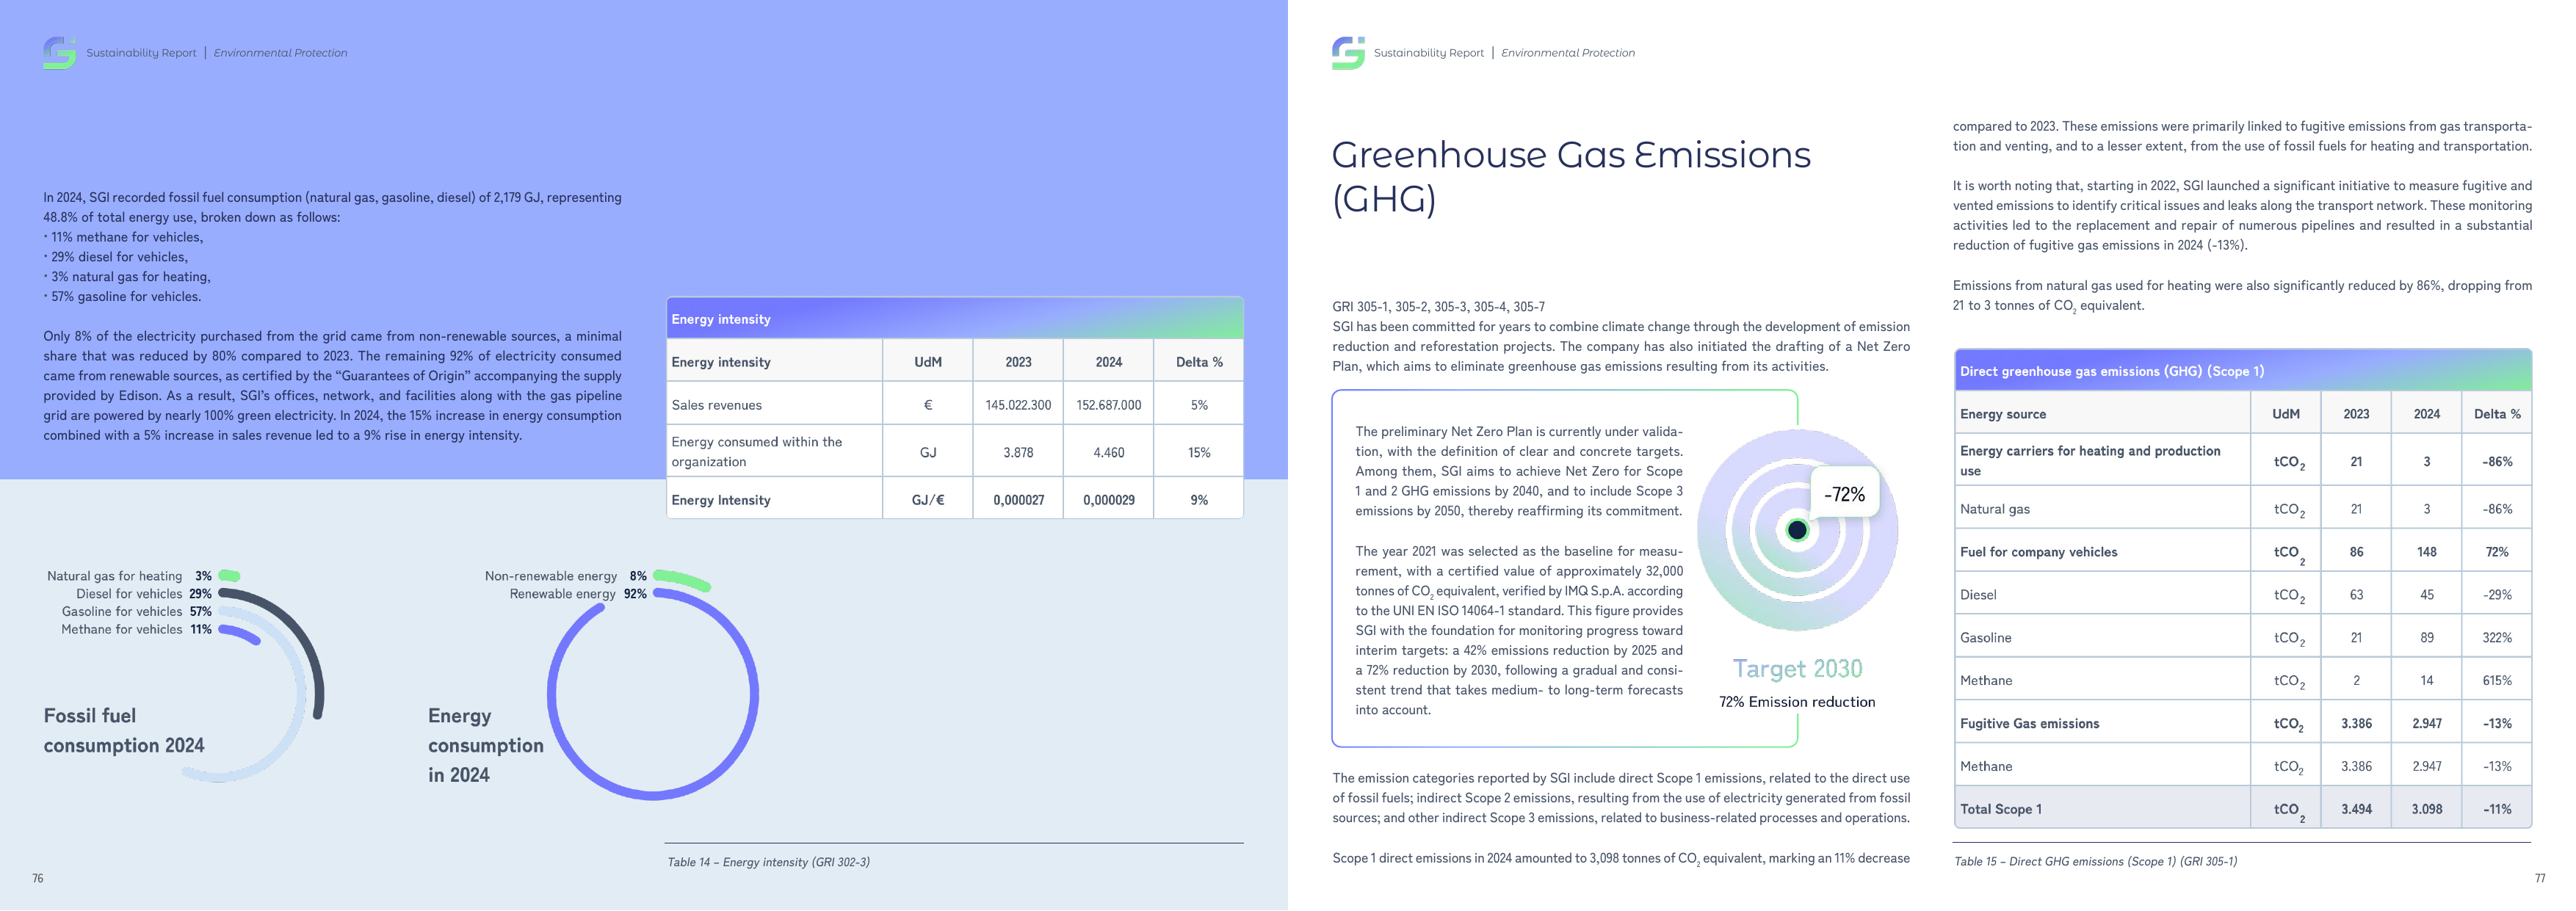Click the 'Energy consumed within the organization' row label
The height and width of the screenshot is (911, 2576).
coord(757,451)
